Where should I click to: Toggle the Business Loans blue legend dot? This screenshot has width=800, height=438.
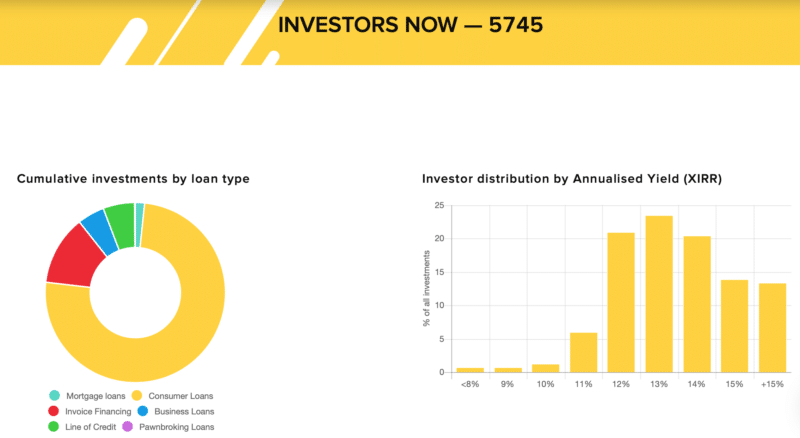point(143,410)
